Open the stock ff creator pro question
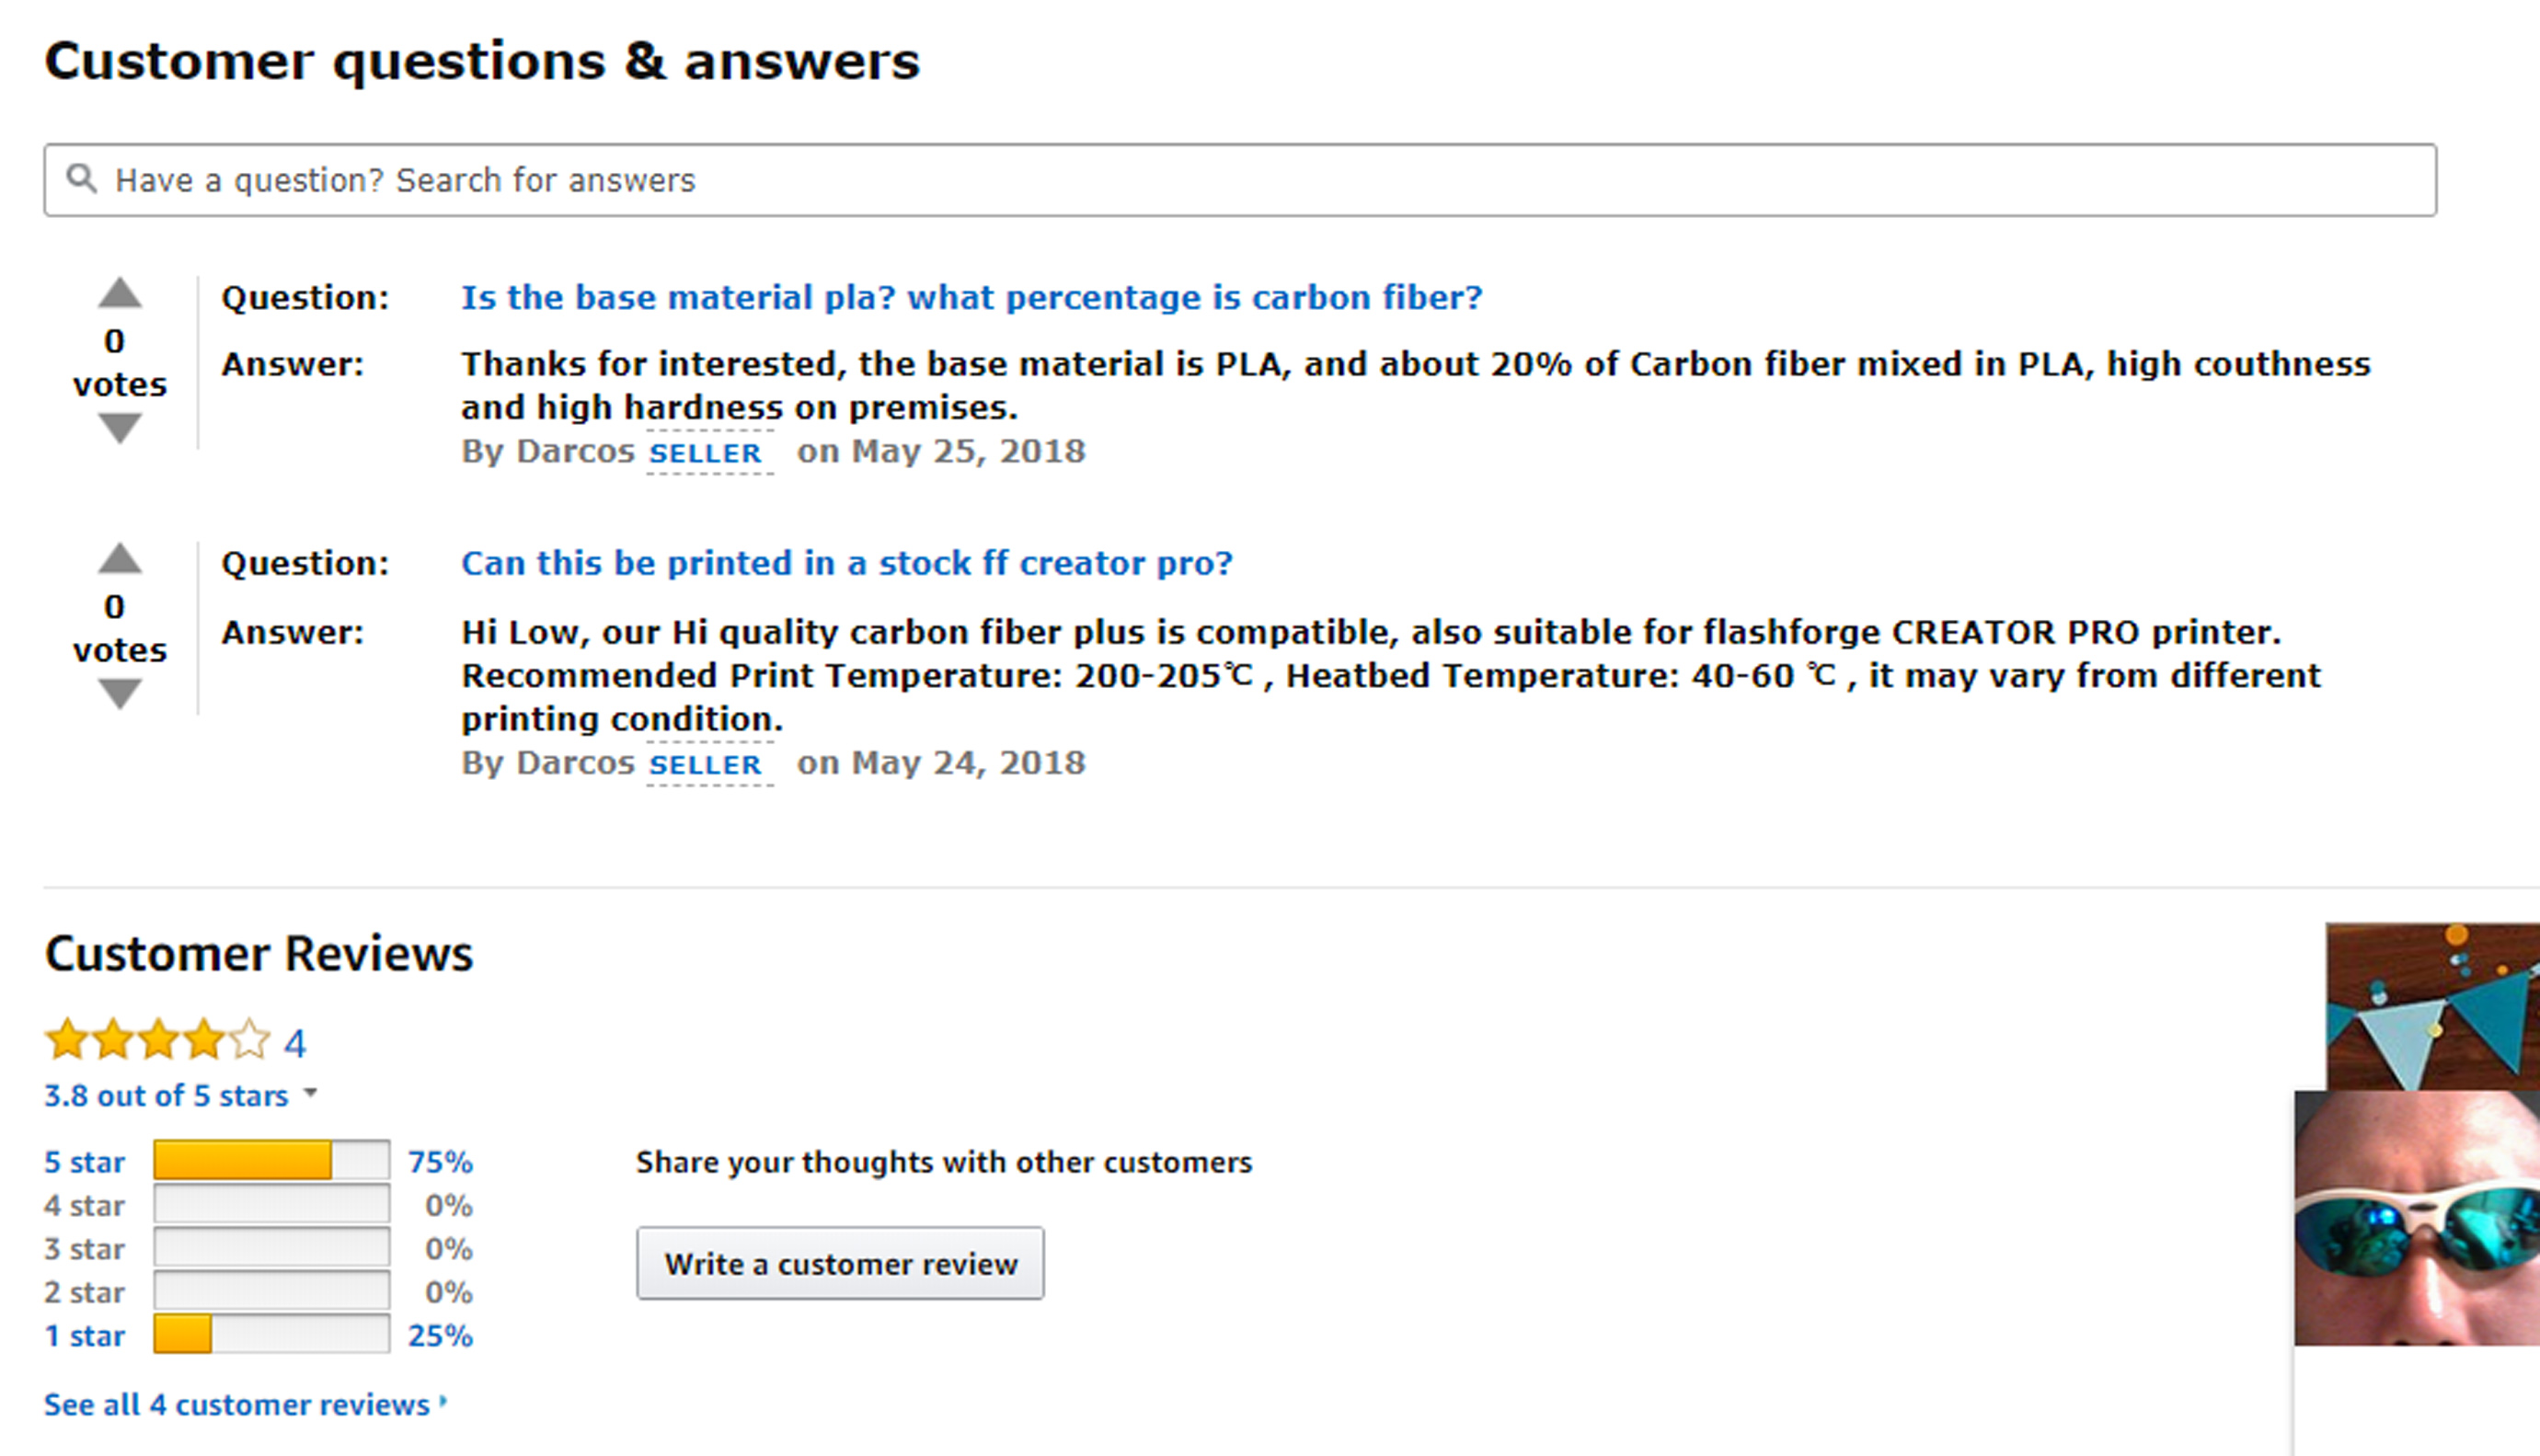 click(x=846, y=563)
